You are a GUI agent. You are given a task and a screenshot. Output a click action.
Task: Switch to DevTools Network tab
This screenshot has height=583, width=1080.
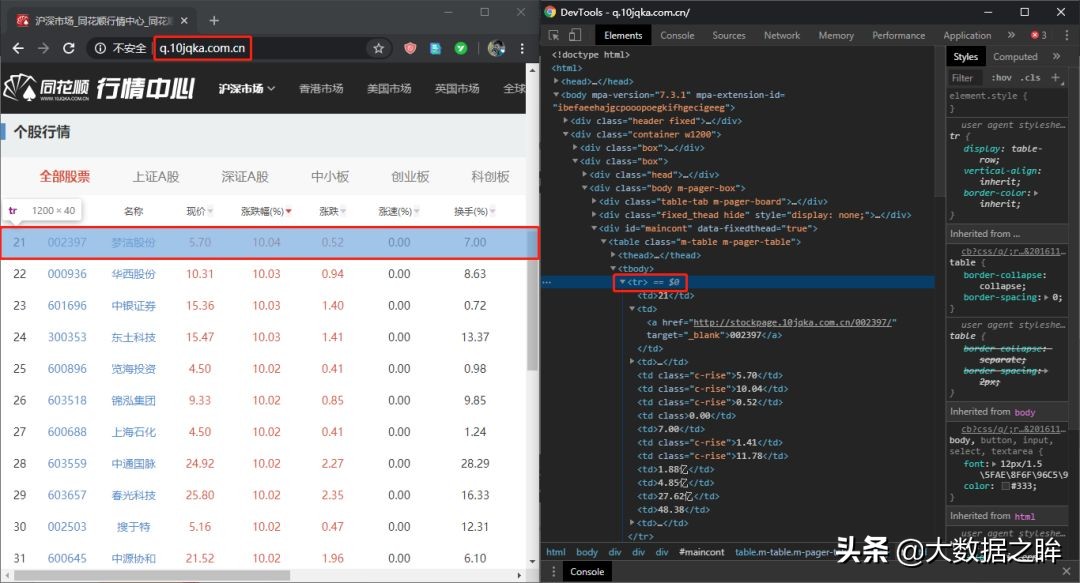tap(782, 35)
